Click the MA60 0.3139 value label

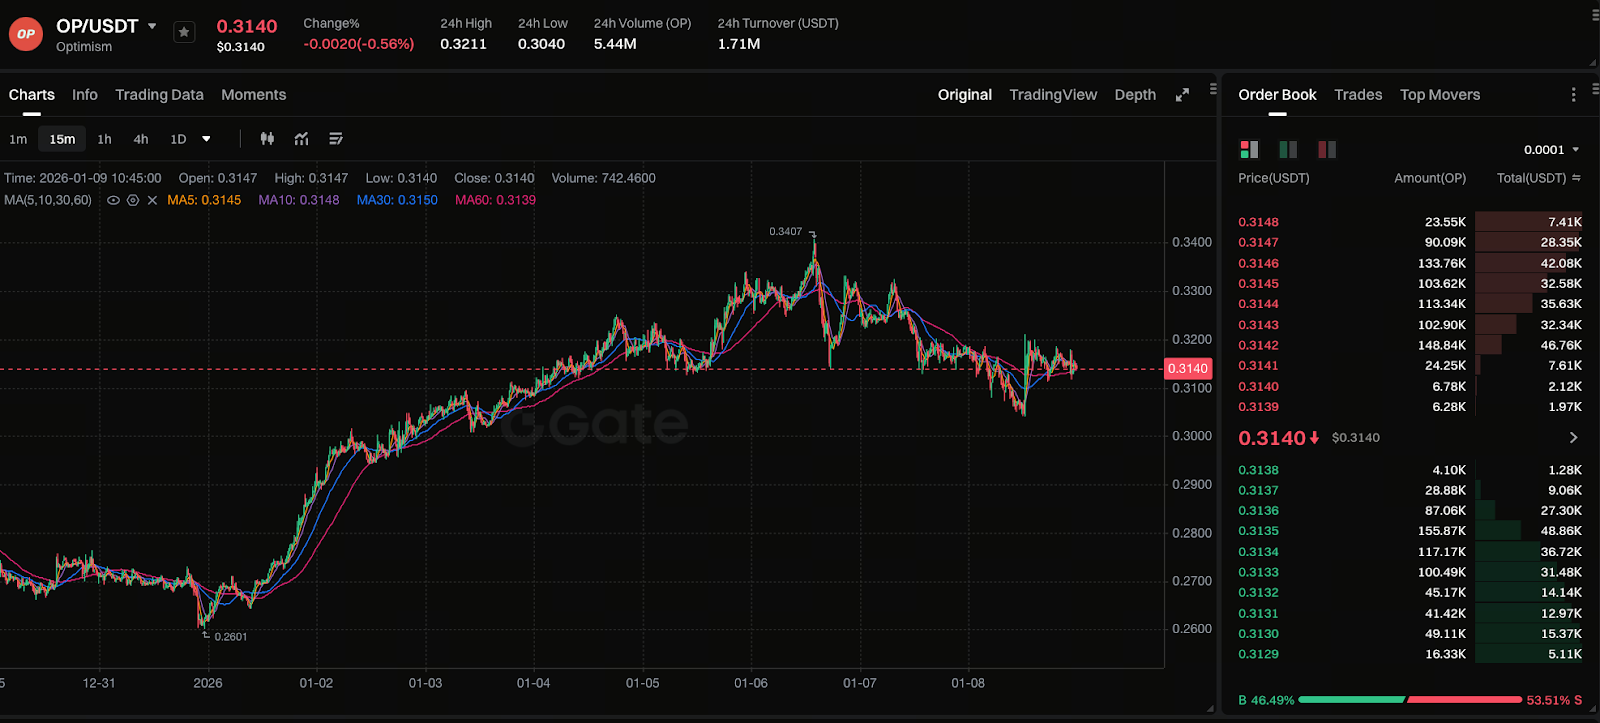point(495,200)
